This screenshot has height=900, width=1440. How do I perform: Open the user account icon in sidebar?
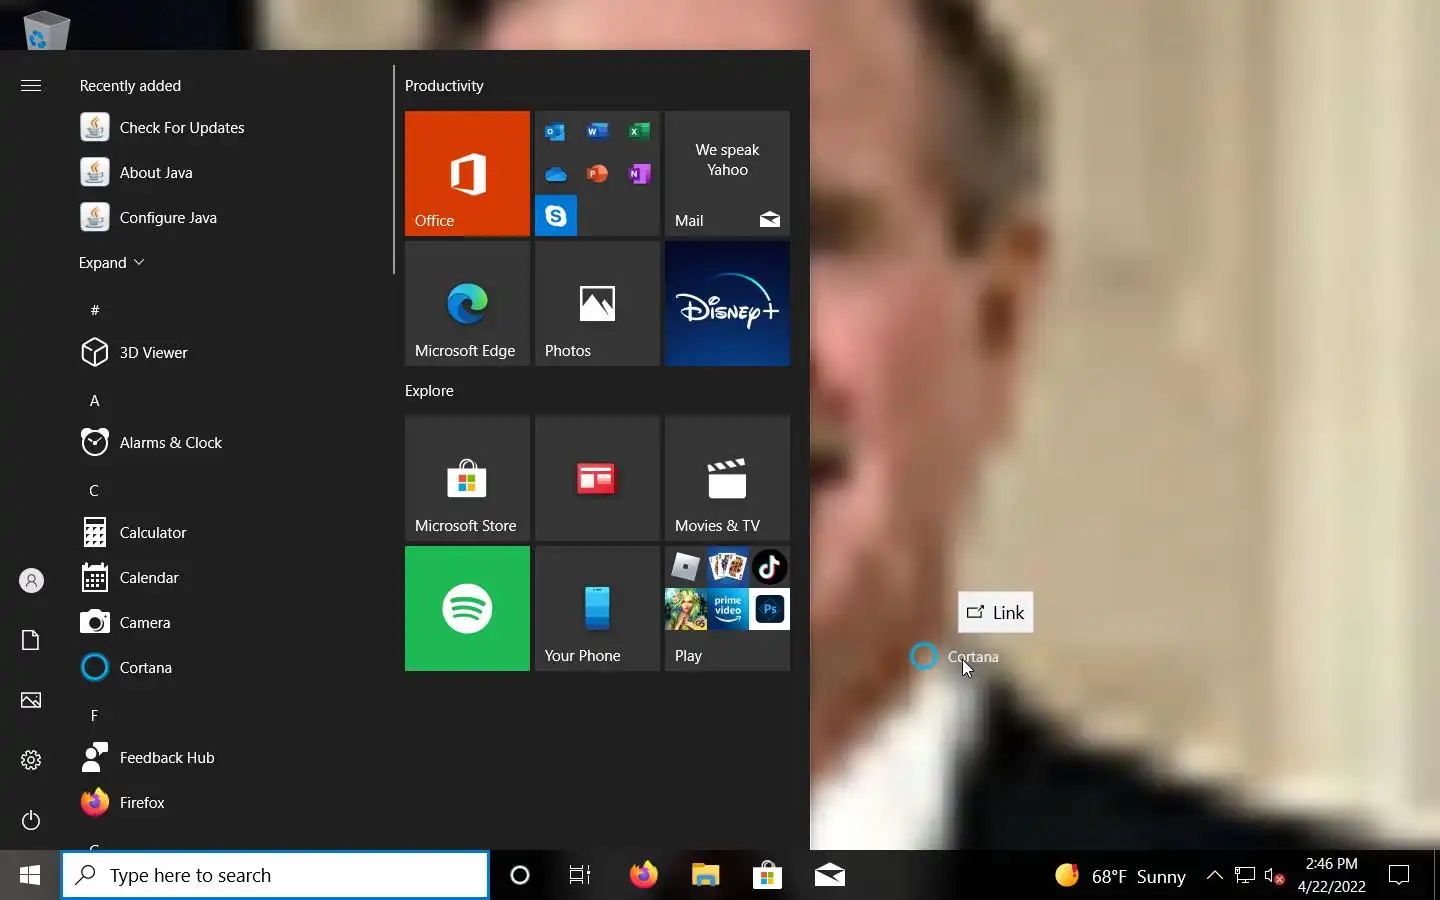31,580
